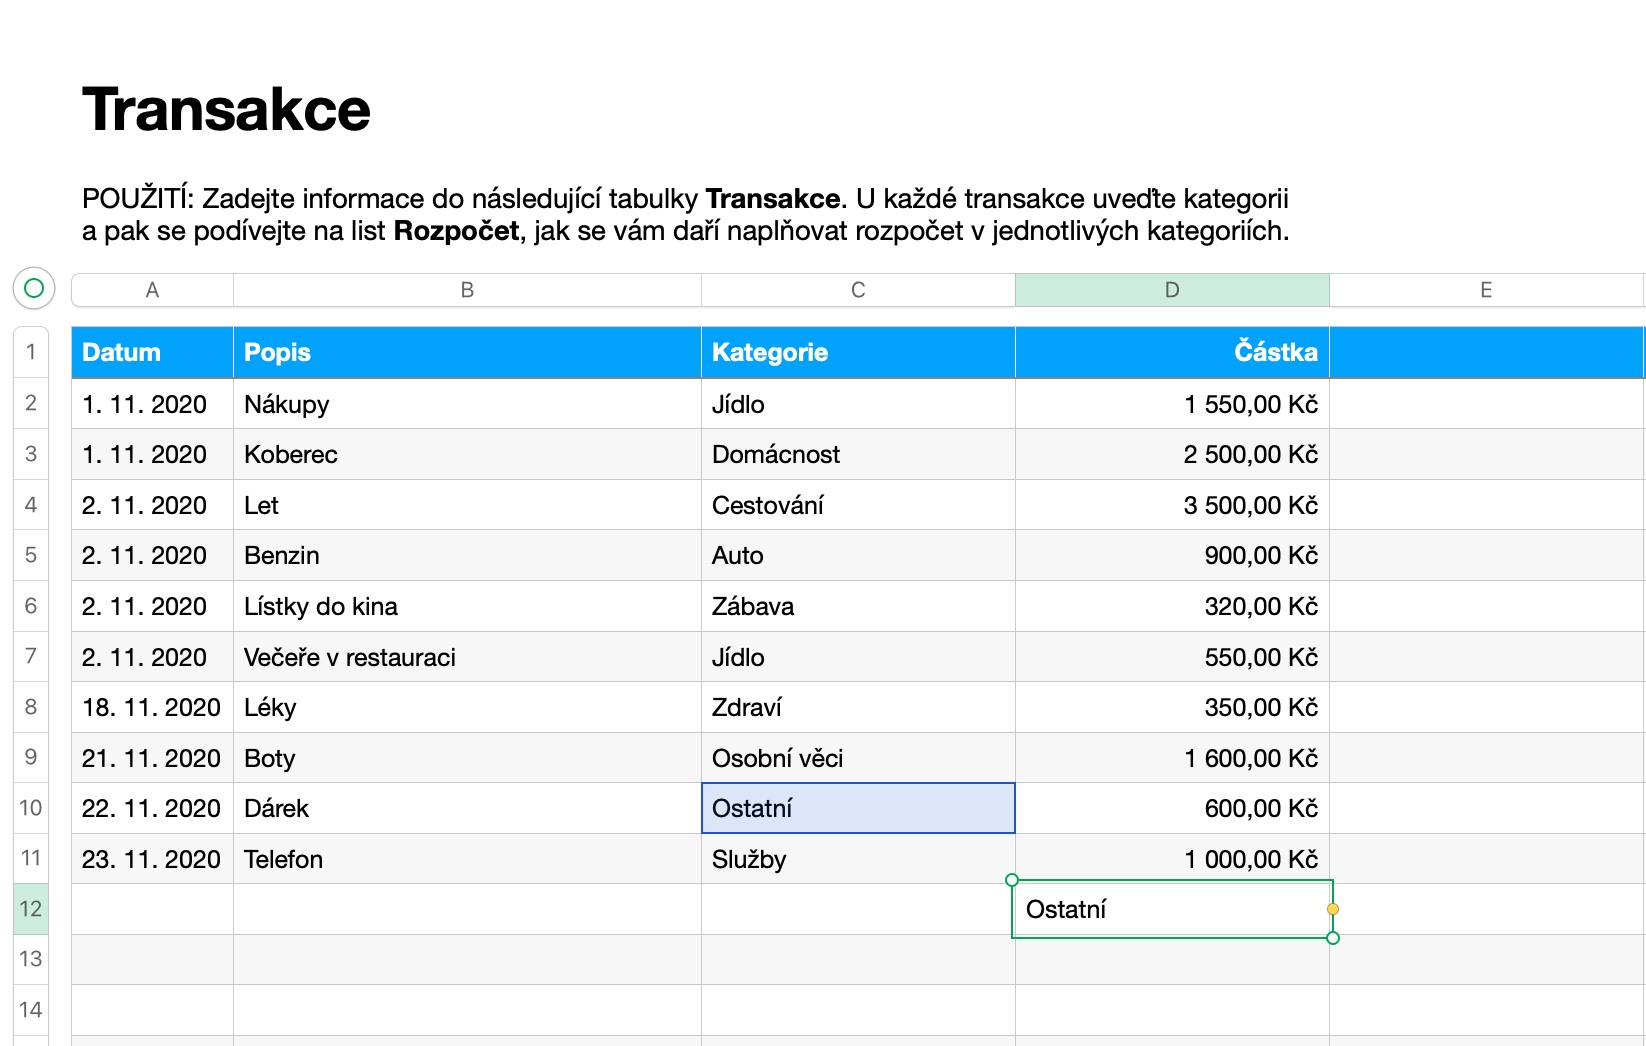The height and width of the screenshot is (1046, 1646).
Task: Select column A header
Action: point(152,290)
